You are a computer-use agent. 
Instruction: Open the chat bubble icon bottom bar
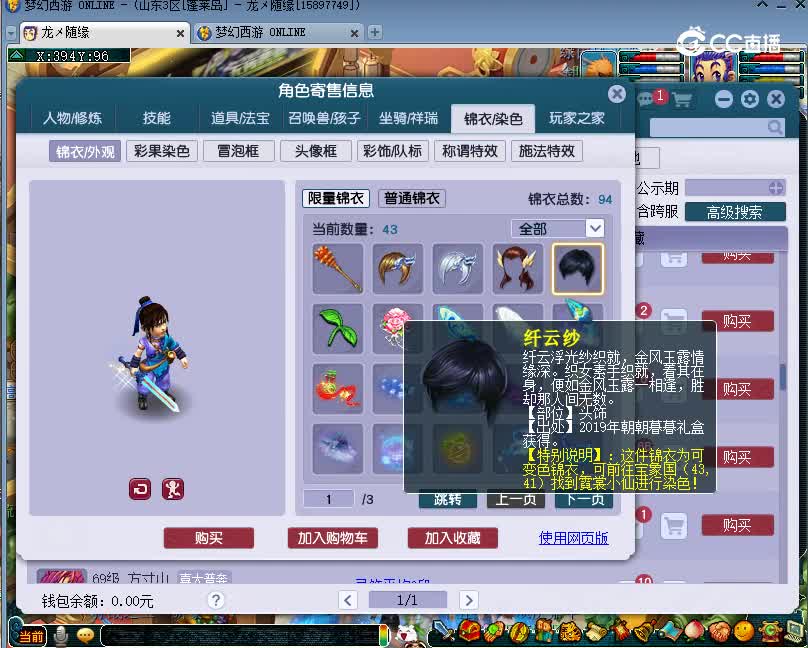[x=85, y=635]
